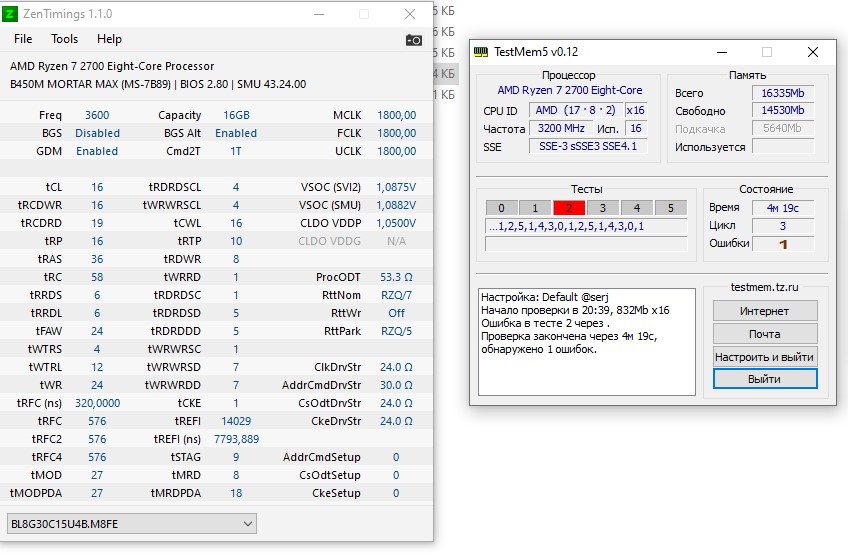Click the tWTRL value 12
Image resolution: width=848 pixels, height=555 pixels.
pos(97,367)
